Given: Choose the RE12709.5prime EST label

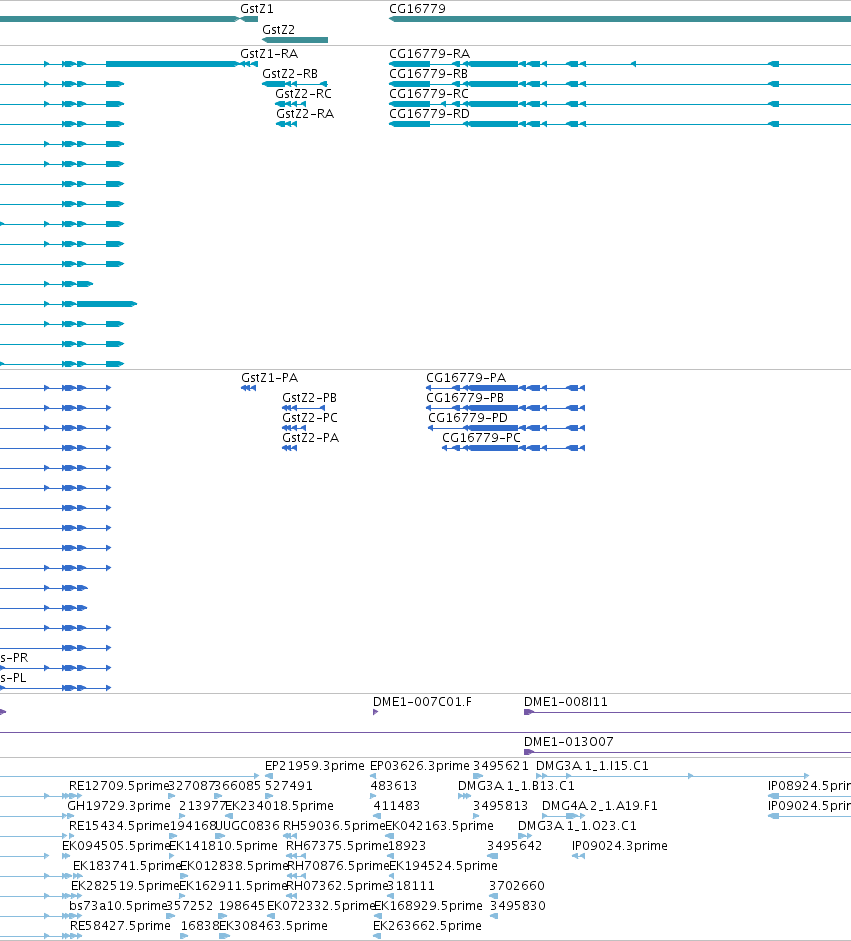Looking at the screenshot, I should coord(119,786).
